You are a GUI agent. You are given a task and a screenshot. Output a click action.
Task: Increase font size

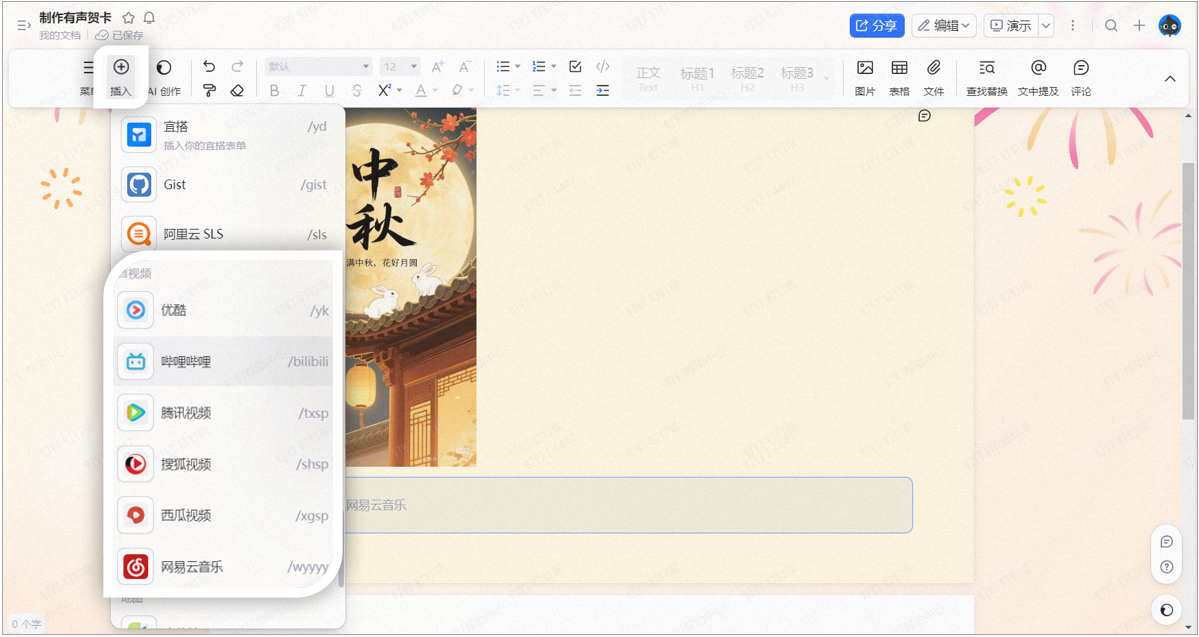pyautogui.click(x=437, y=67)
